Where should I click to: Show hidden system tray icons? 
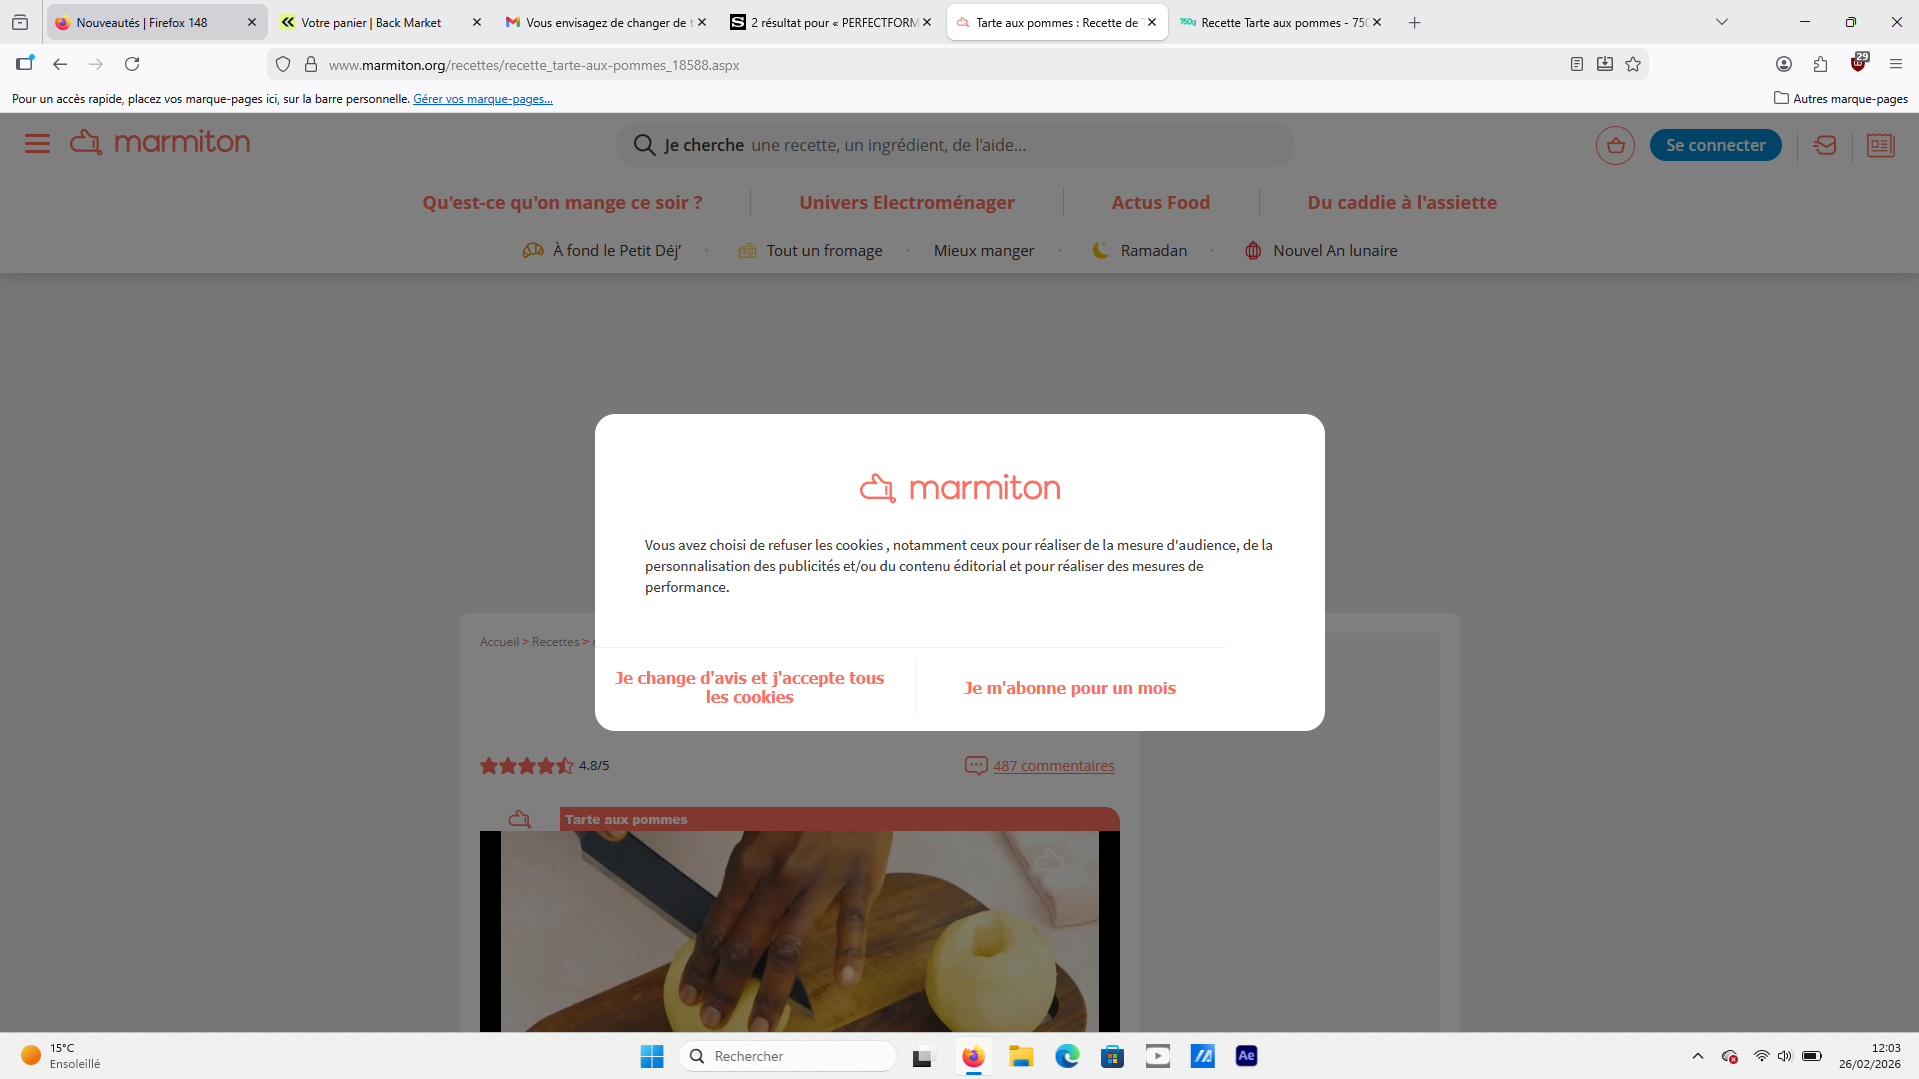tap(1698, 1056)
